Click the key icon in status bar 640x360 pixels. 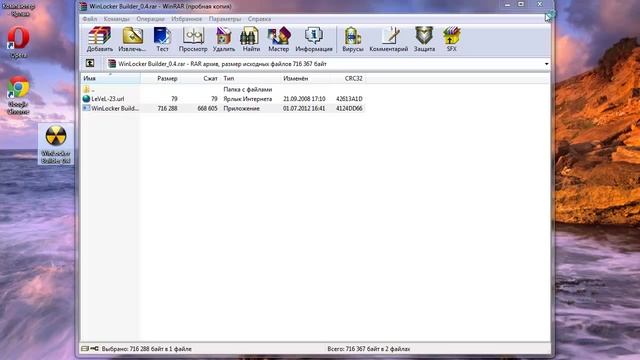[x=94, y=349]
